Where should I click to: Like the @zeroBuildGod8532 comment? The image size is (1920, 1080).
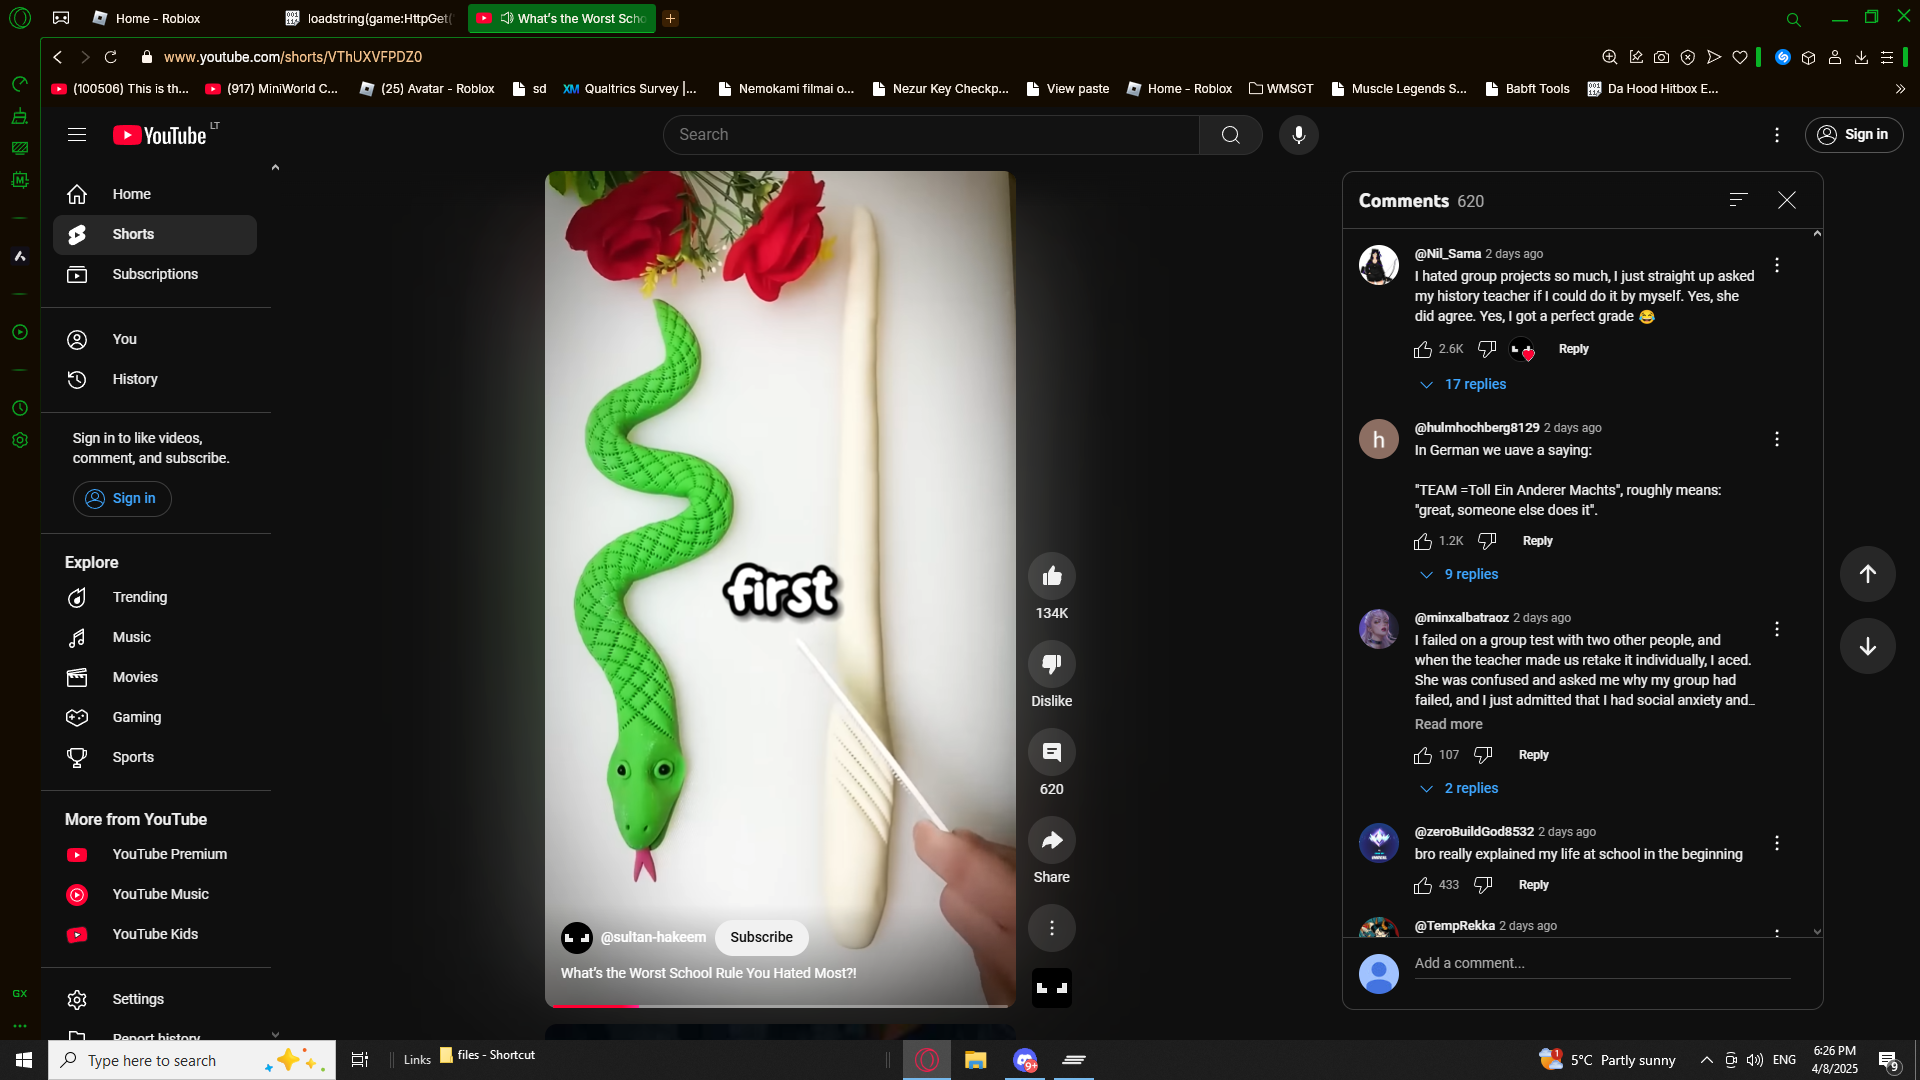[x=1423, y=885]
